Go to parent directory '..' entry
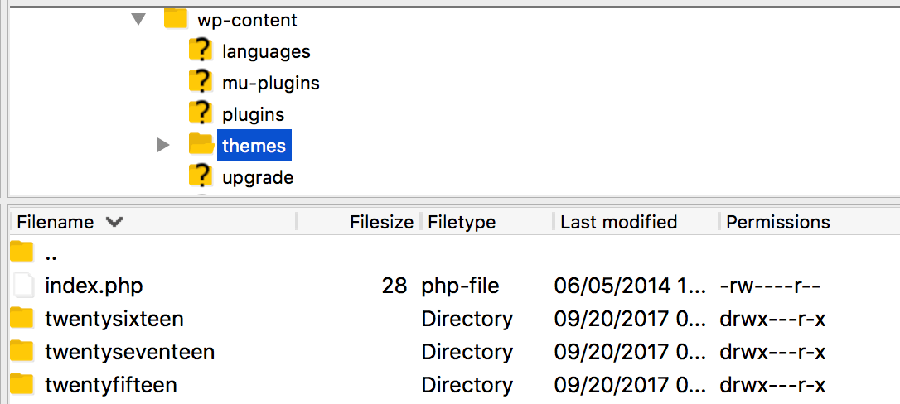The image size is (900, 404). point(50,254)
